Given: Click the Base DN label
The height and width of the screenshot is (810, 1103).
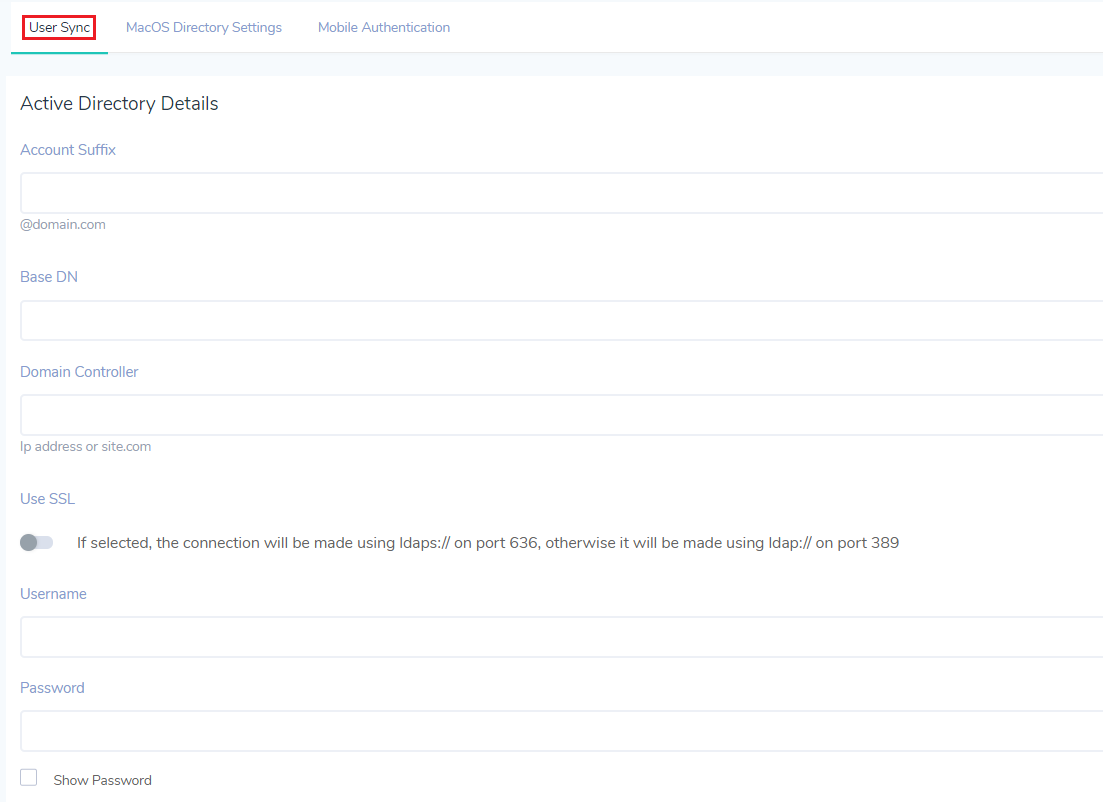Looking at the screenshot, I should 49,277.
